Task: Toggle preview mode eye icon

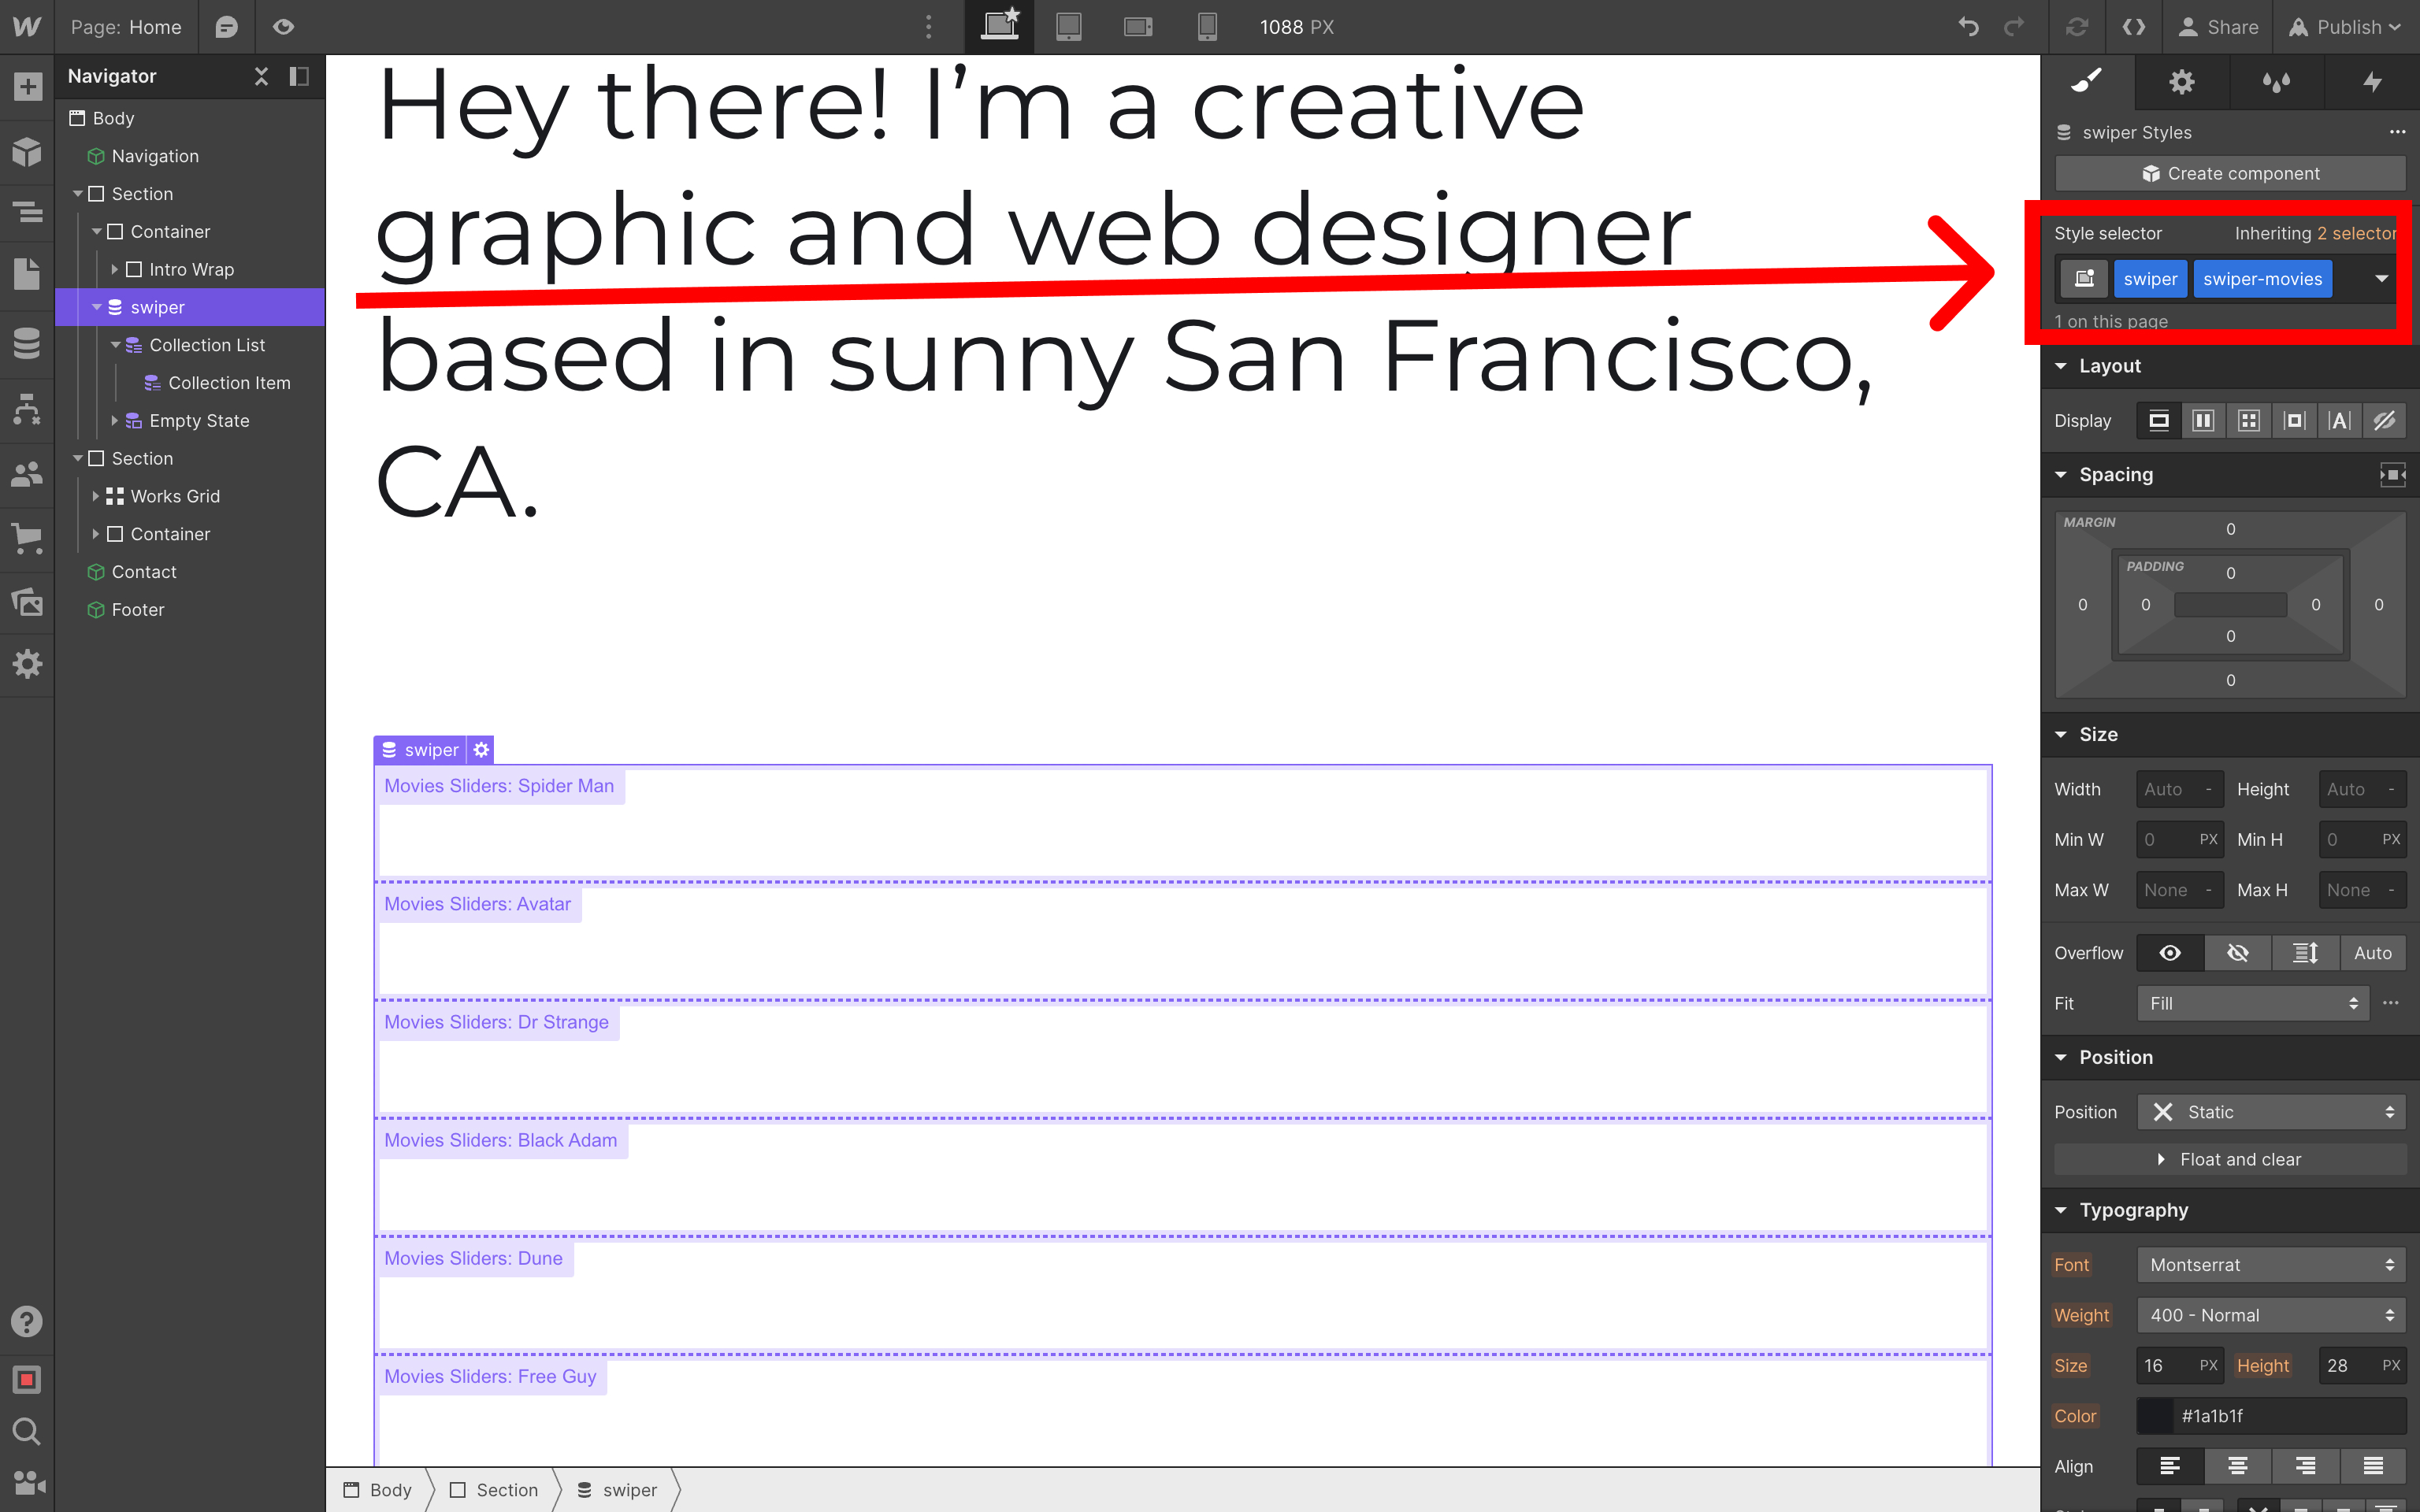Action: (x=283, y=27)
